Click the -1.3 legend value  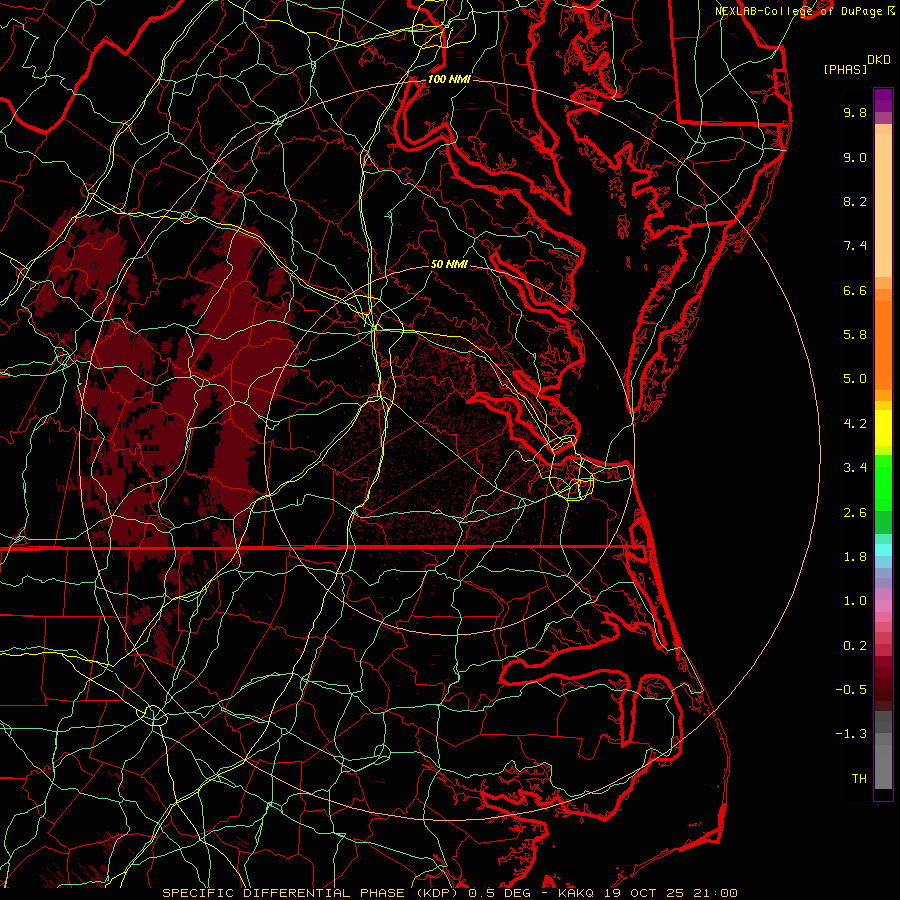coord(851,734)
